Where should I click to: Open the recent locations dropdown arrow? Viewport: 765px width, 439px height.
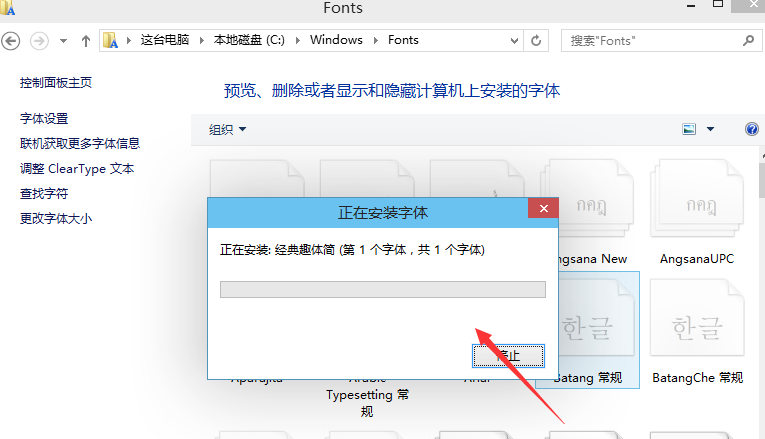[64, 41]
